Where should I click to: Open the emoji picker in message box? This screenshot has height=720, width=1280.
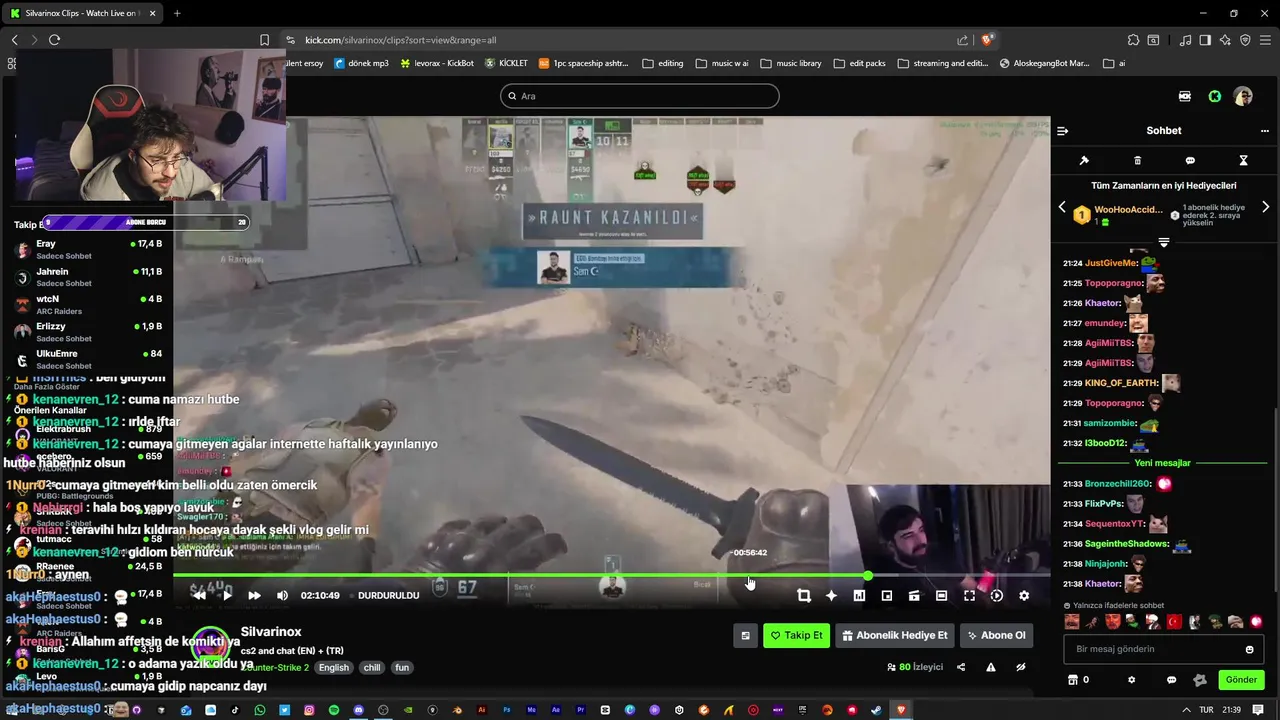(1249, 649)
